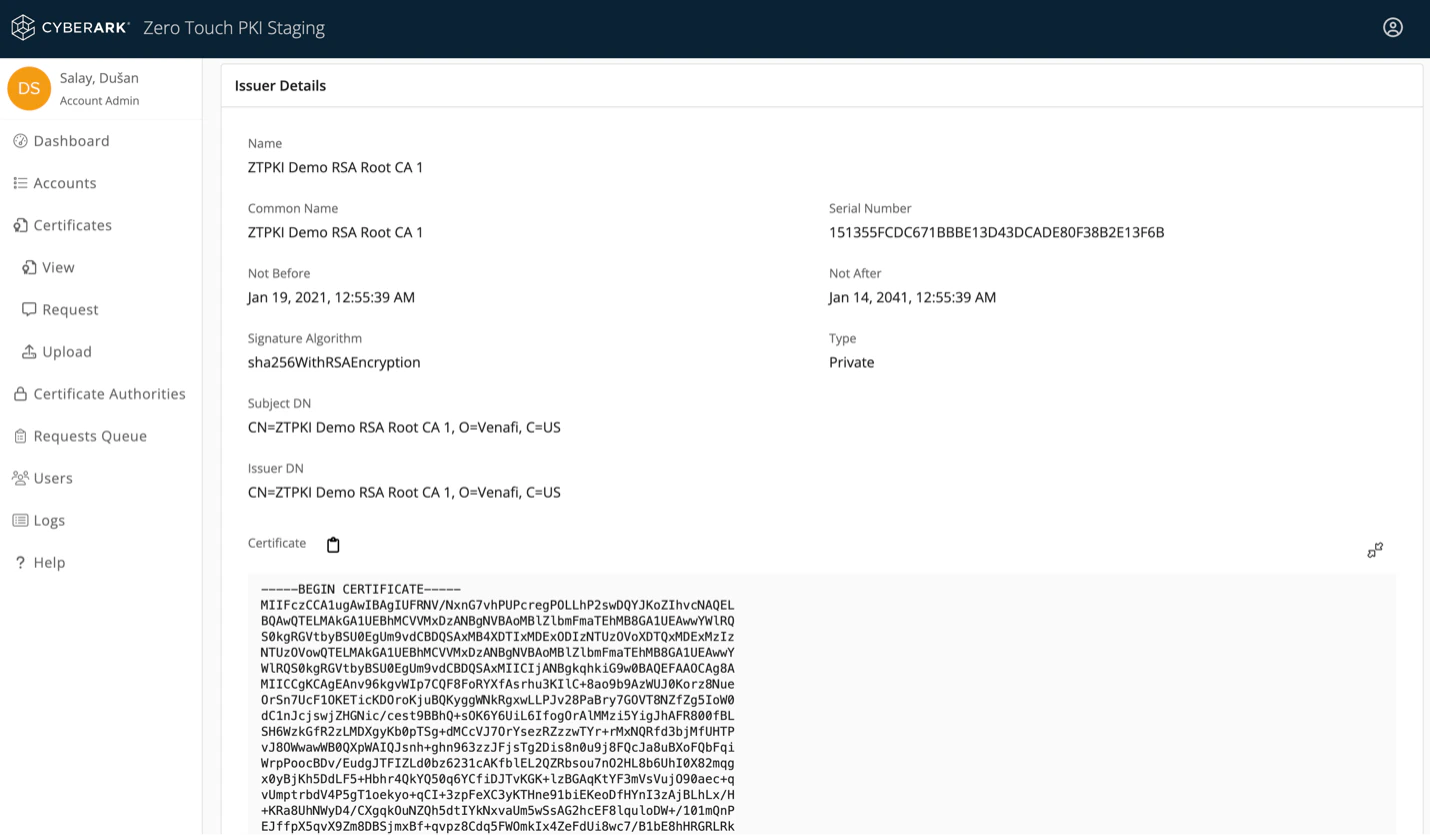
Task: Click the Logs icon in sidebar
Action: 20,520
